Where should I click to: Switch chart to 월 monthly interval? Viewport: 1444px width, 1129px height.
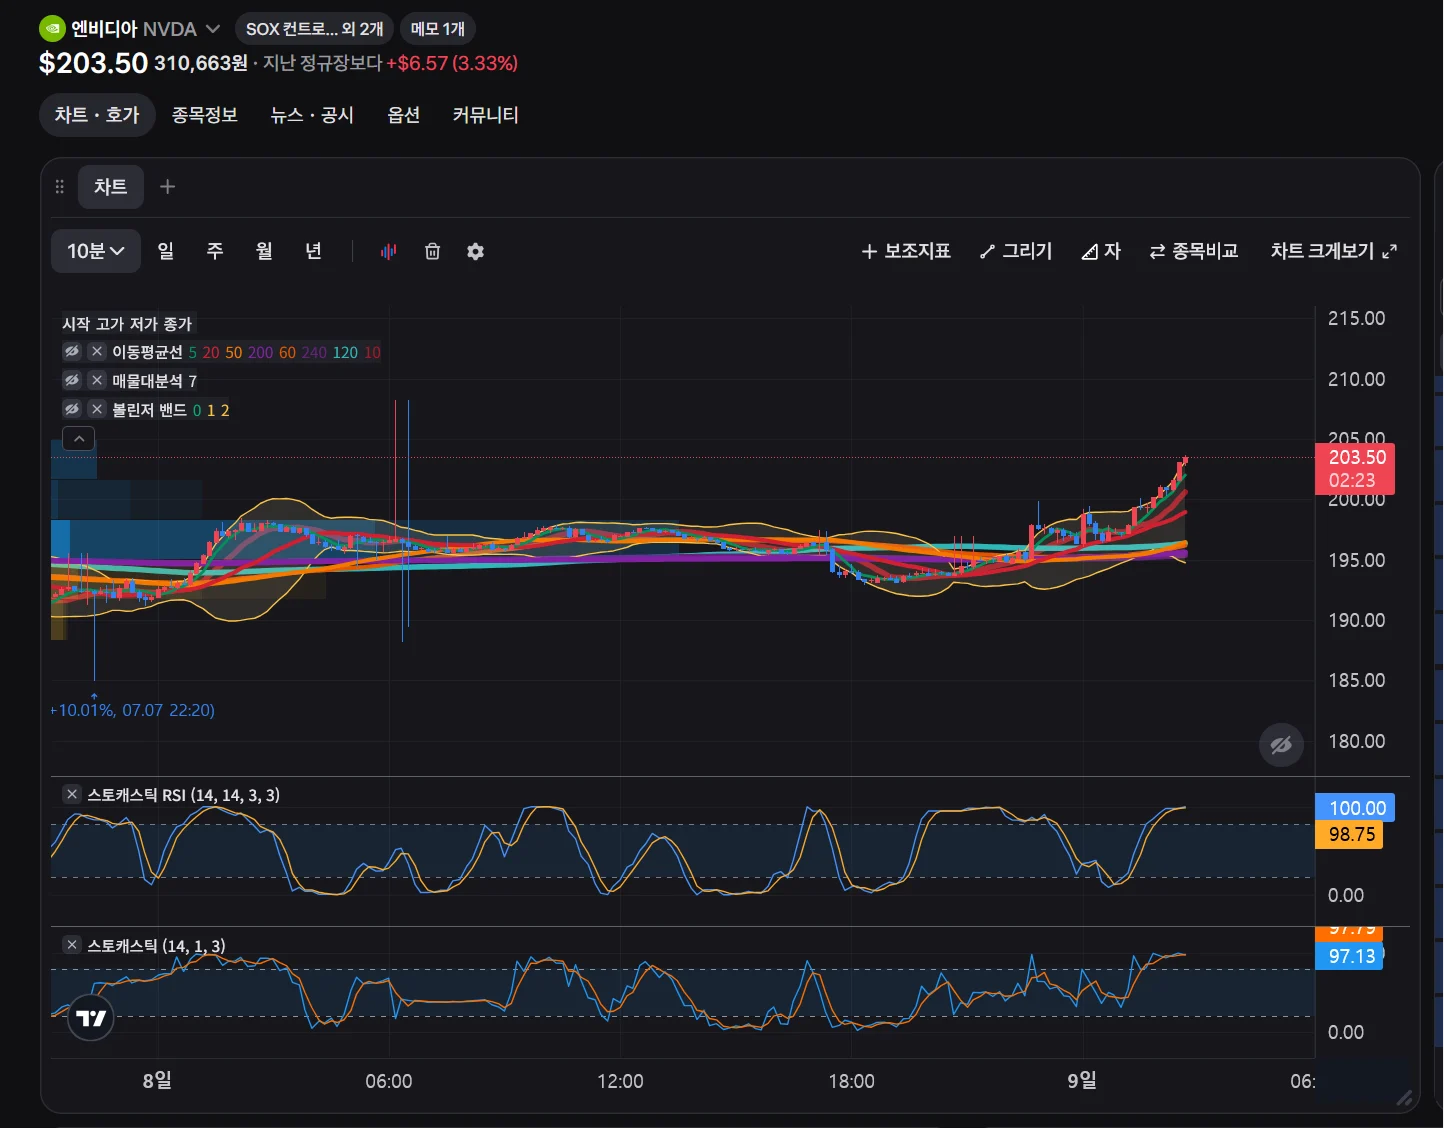[264, 251]
